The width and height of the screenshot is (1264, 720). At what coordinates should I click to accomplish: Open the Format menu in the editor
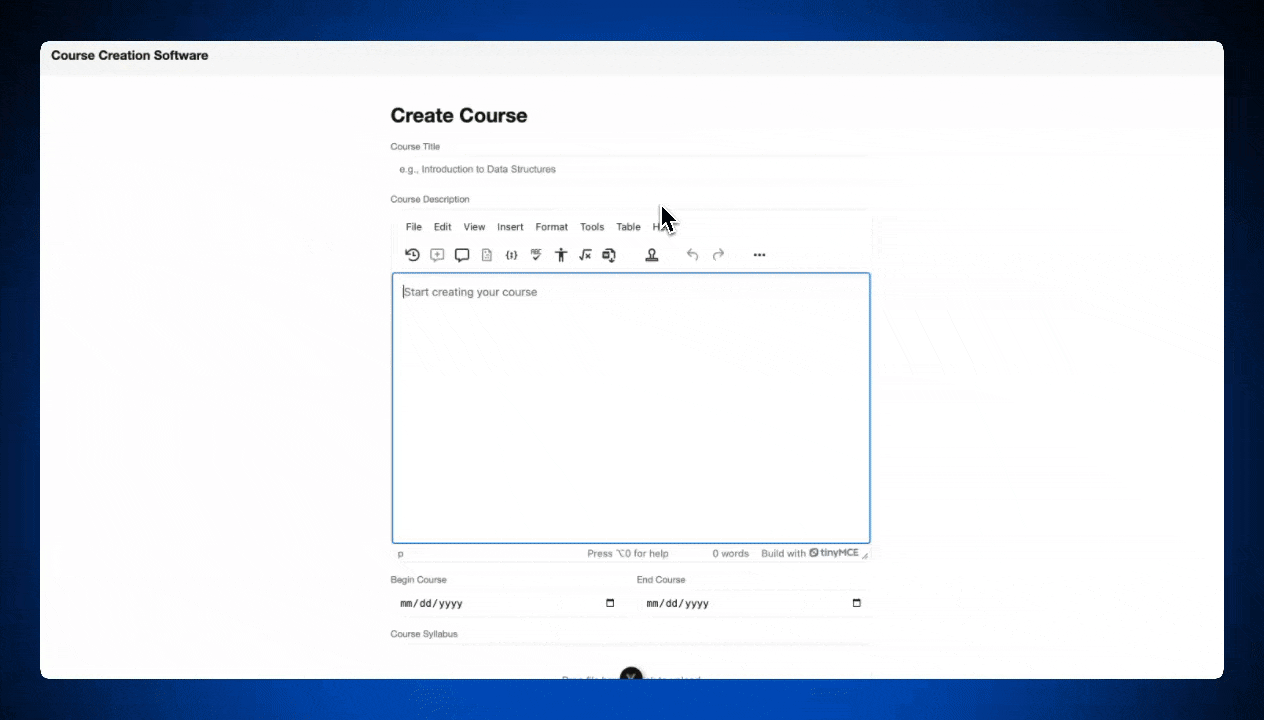[551, 226]
